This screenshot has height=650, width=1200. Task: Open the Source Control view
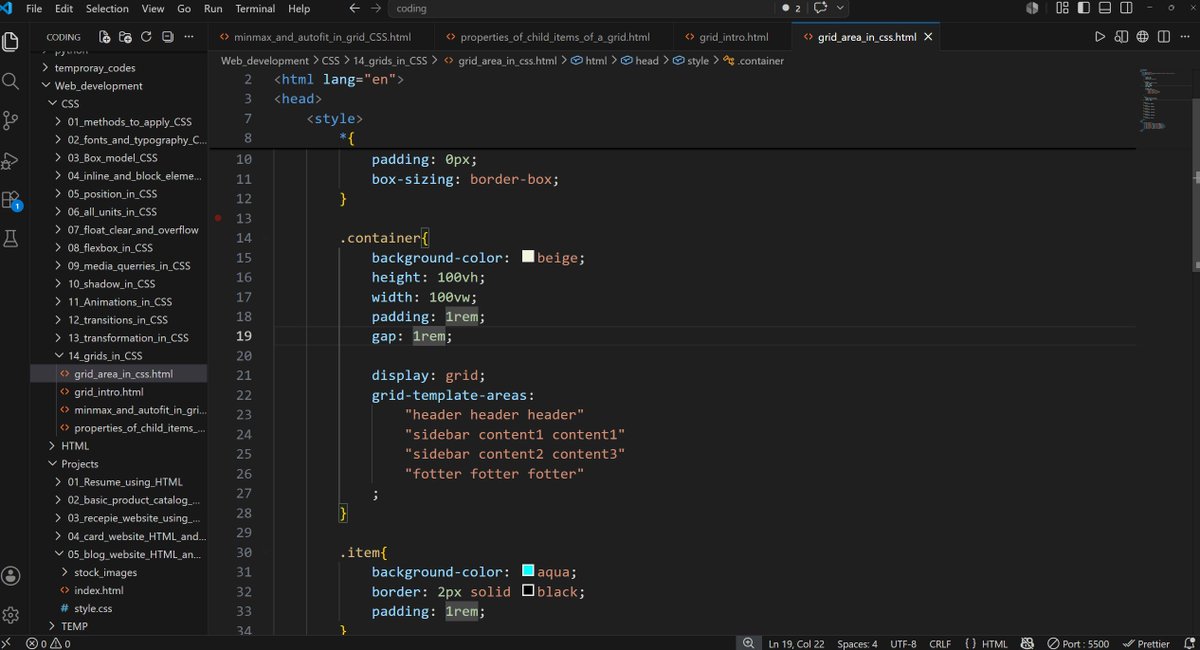11,121
